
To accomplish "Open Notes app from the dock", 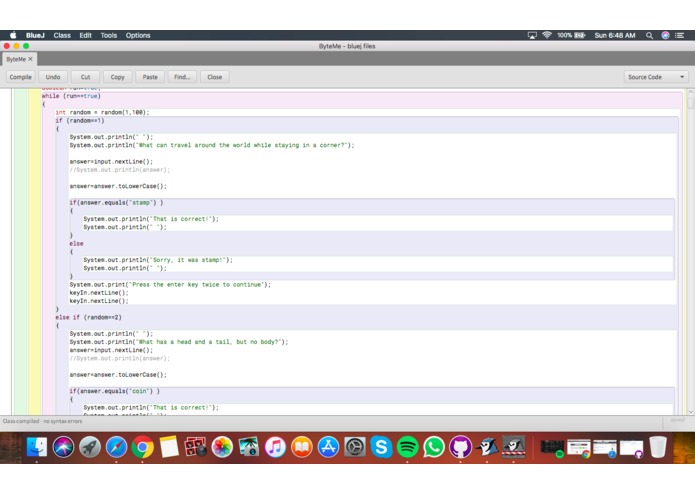I will click(x=169, y=447).
